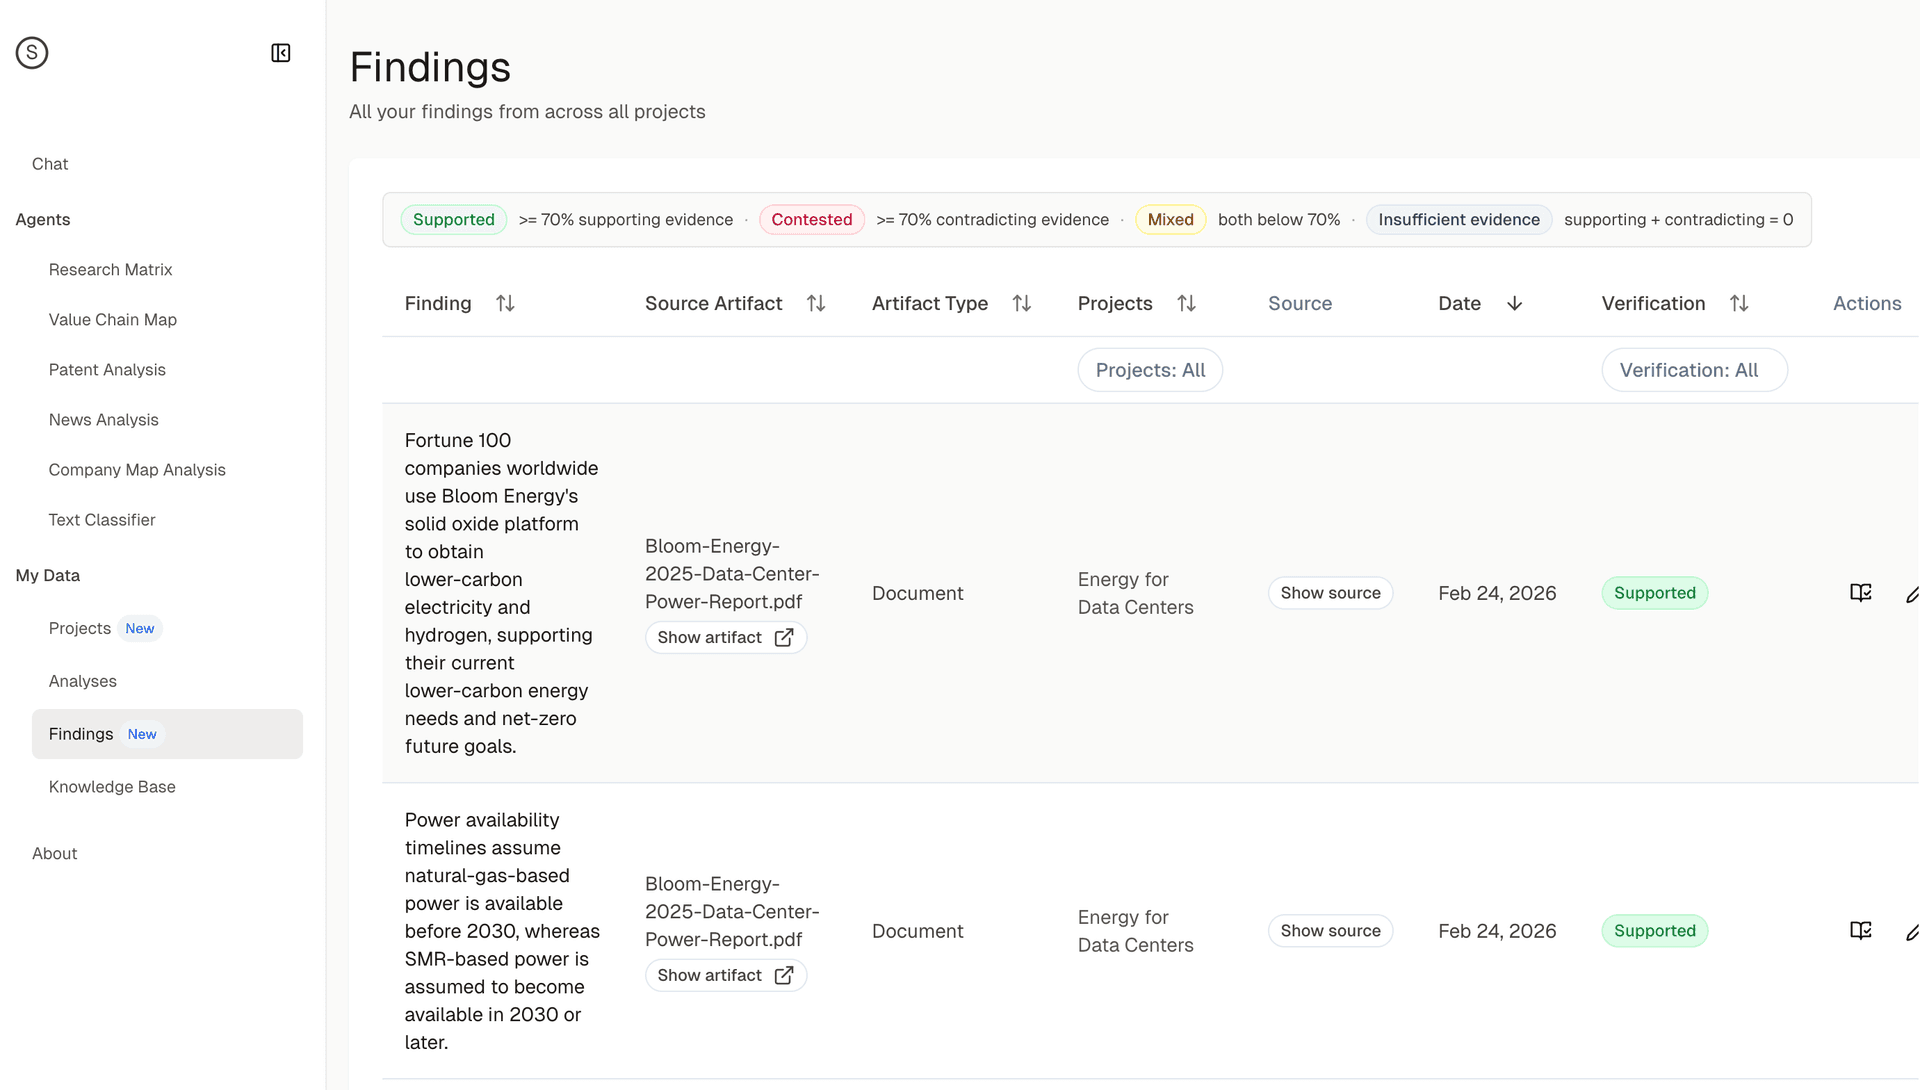Viewport: 1920px width, 1090px height.
Task: Edit the Fortune 100 finding
Action: click(1912, 593)
